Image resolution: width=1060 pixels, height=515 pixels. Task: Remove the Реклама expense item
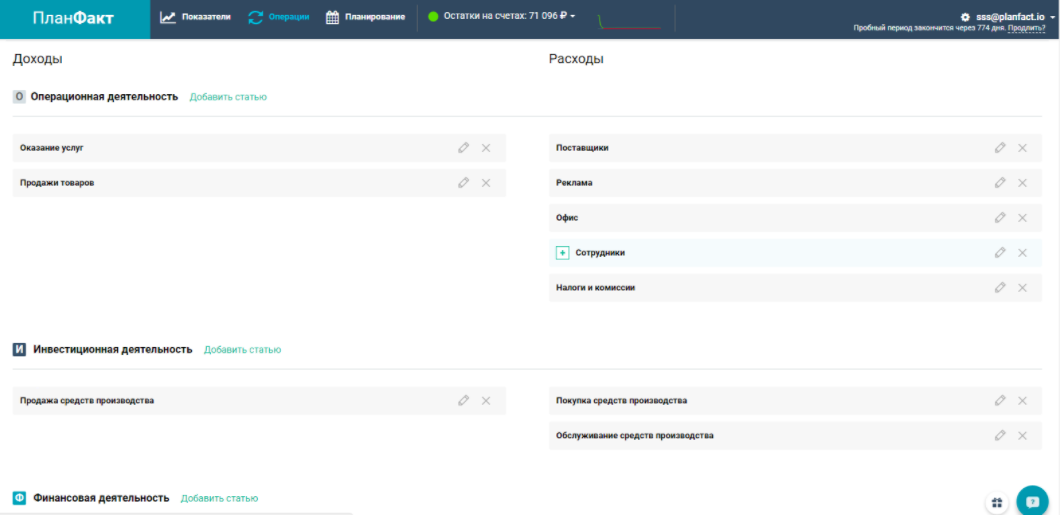click(x=1022, y=183)
